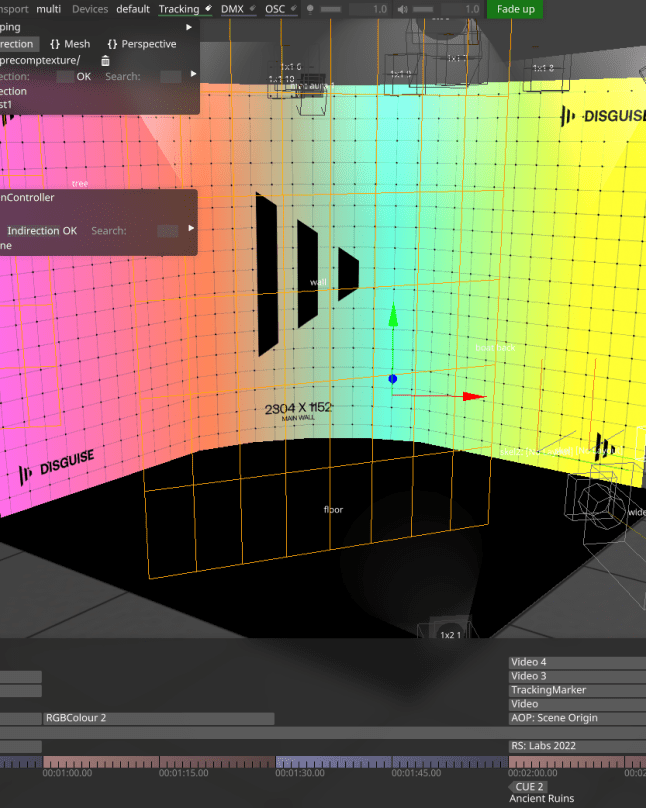
Task: Click the pencil icon next to DMX
Action: (x=252, y=8)
